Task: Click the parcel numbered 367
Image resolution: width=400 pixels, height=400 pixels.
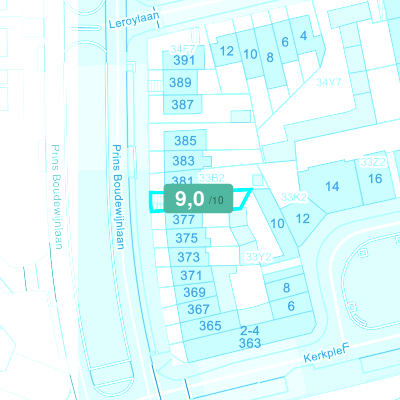Action: coord(198,309)
